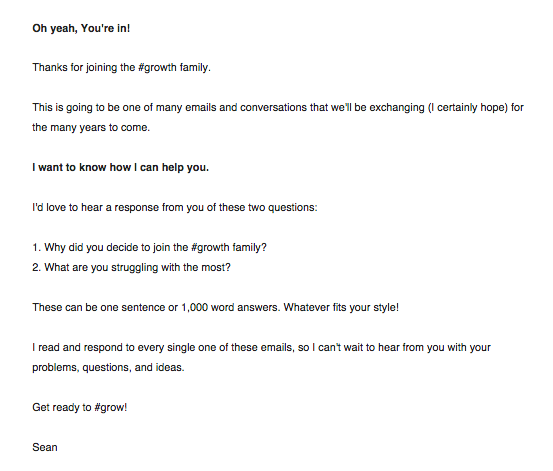
Task: Click the text 'the many years to come.'
Action: coord(91,127)
